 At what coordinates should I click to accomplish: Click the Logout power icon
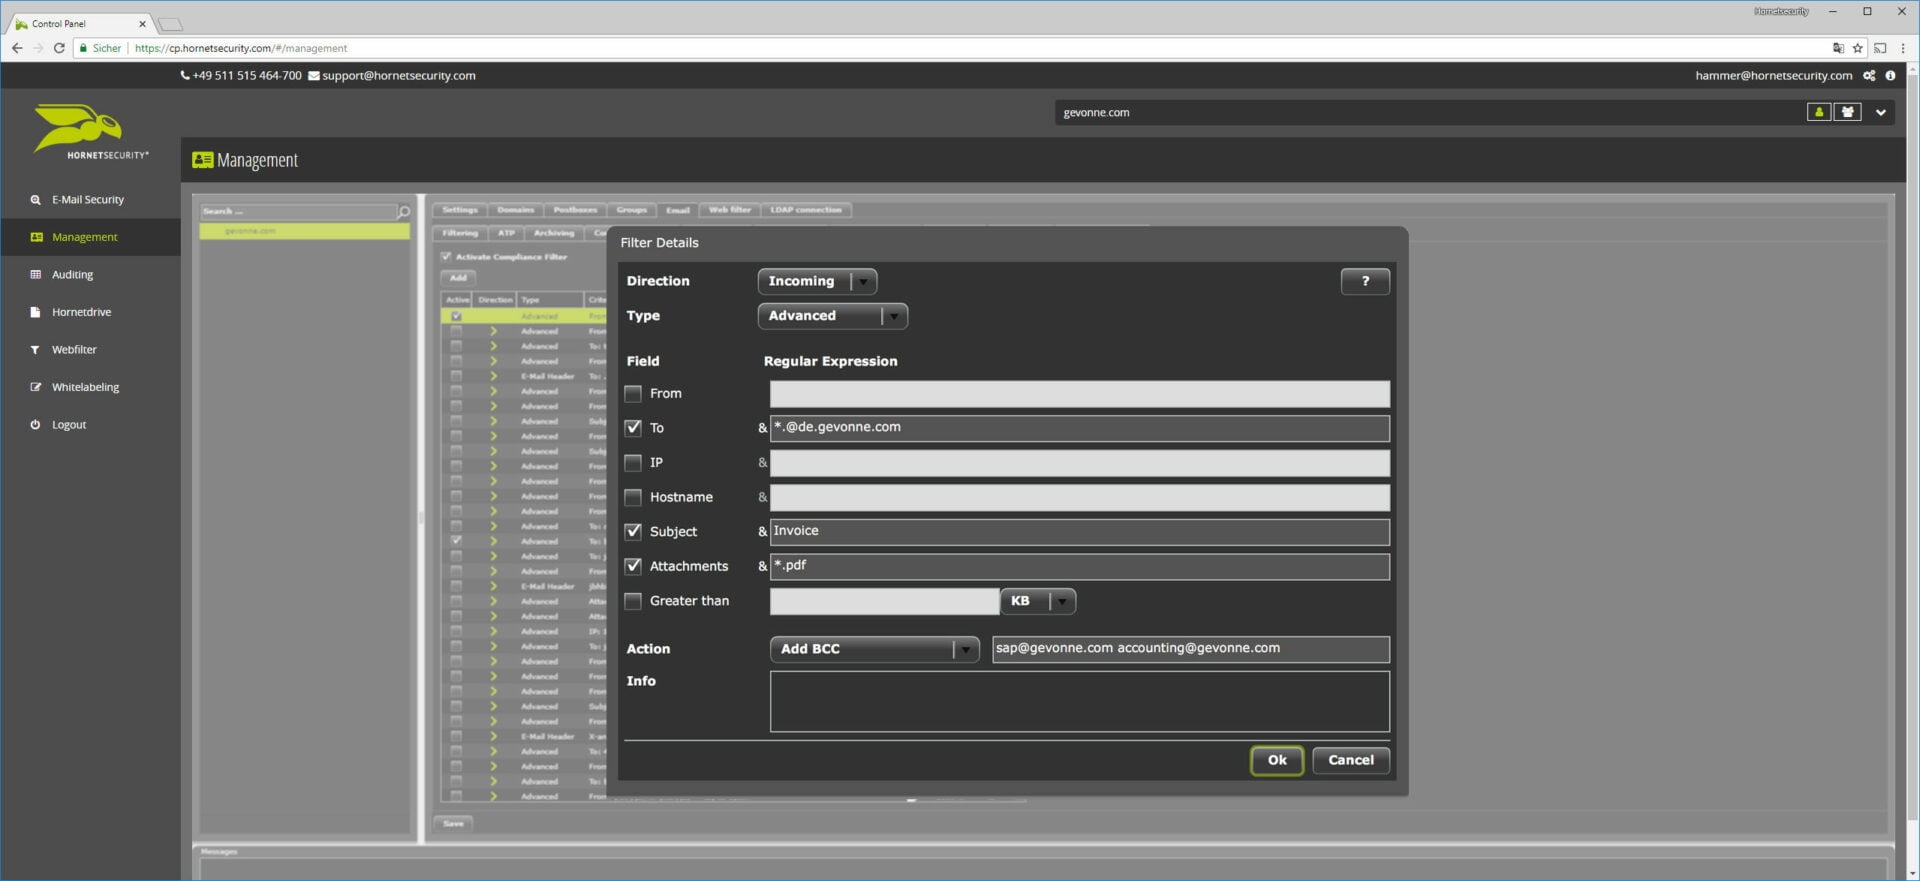(x=36, y=425)
